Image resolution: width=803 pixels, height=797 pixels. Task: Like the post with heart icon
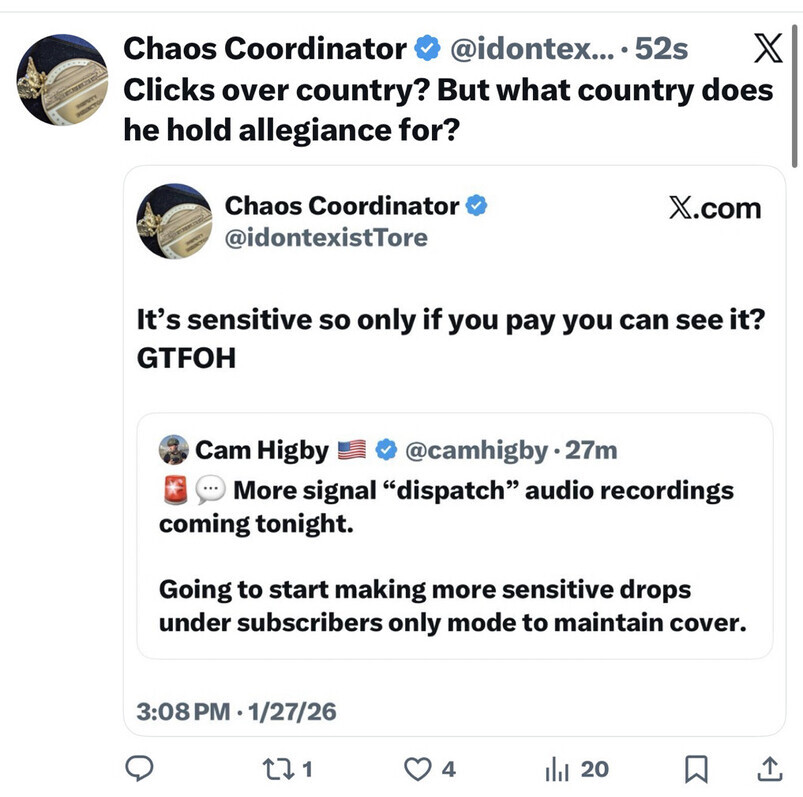415,768
